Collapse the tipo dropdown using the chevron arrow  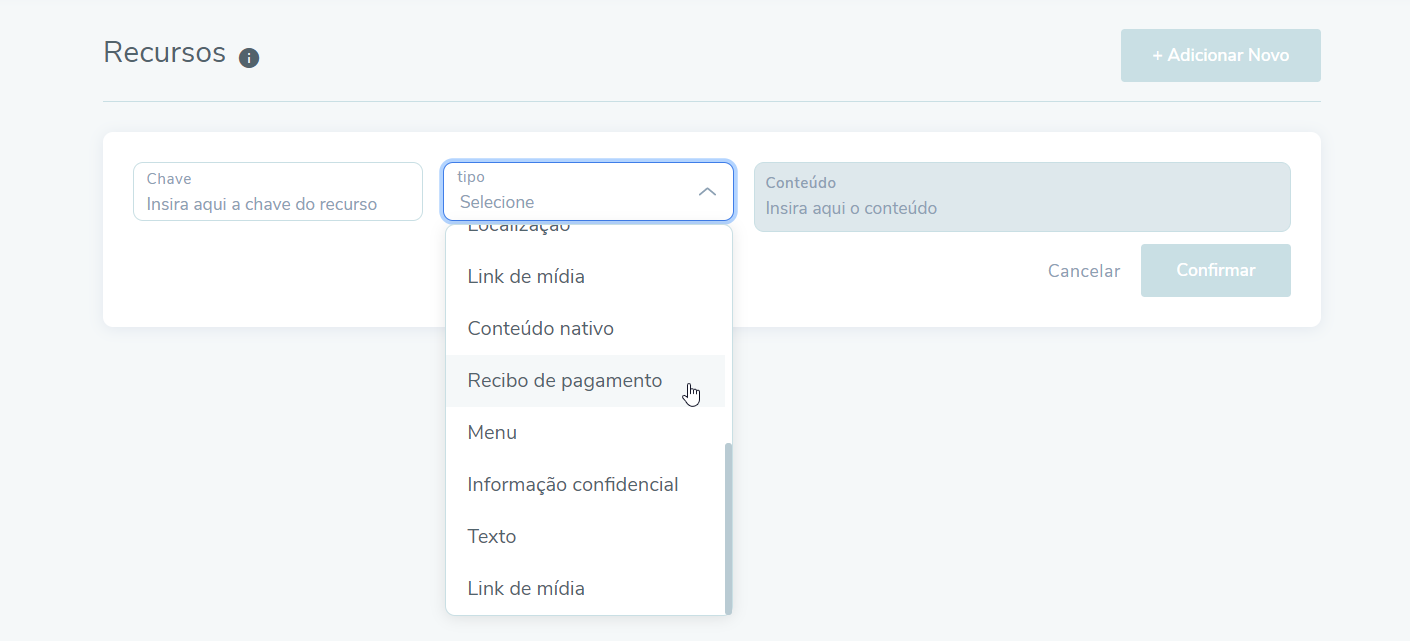707,191
